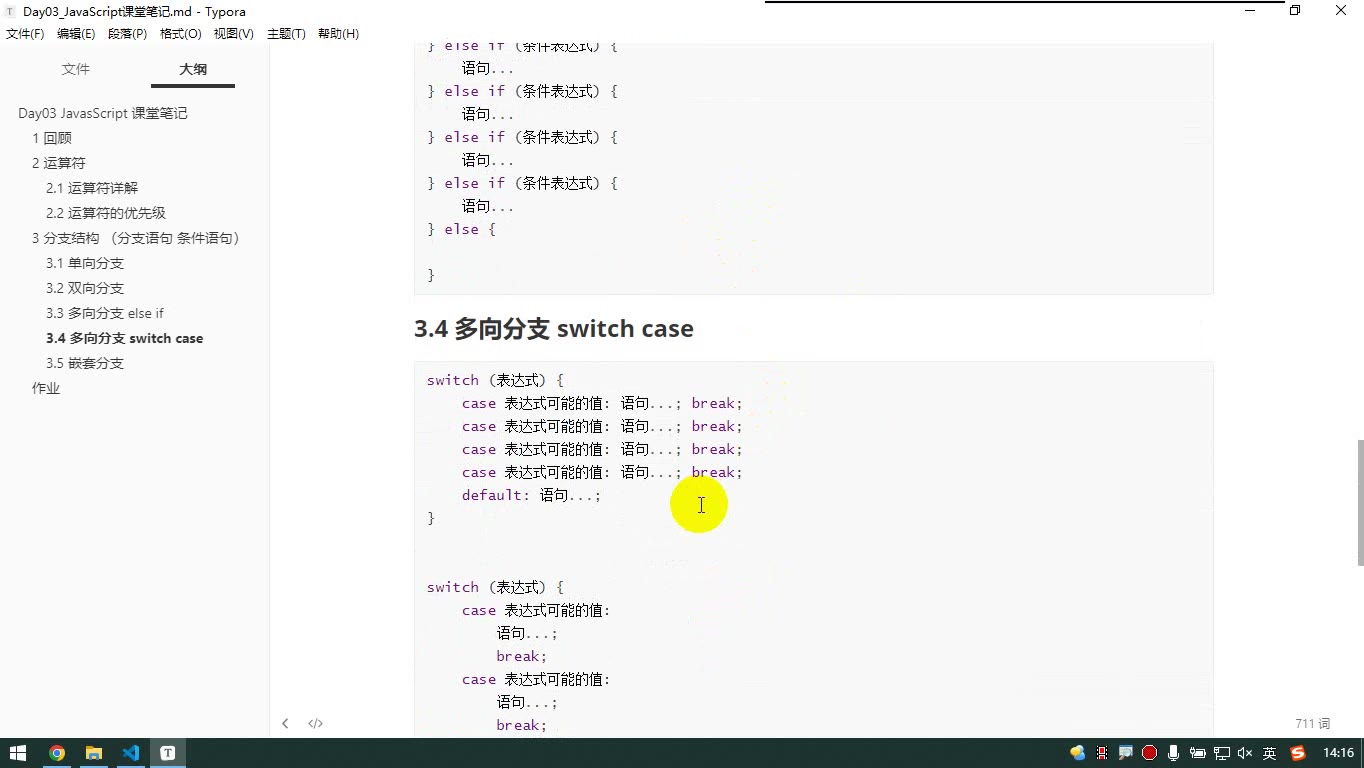The image size is (1364, 768).
Task: Open the 帮助(H) menu
Action: [x=338, y=34]
